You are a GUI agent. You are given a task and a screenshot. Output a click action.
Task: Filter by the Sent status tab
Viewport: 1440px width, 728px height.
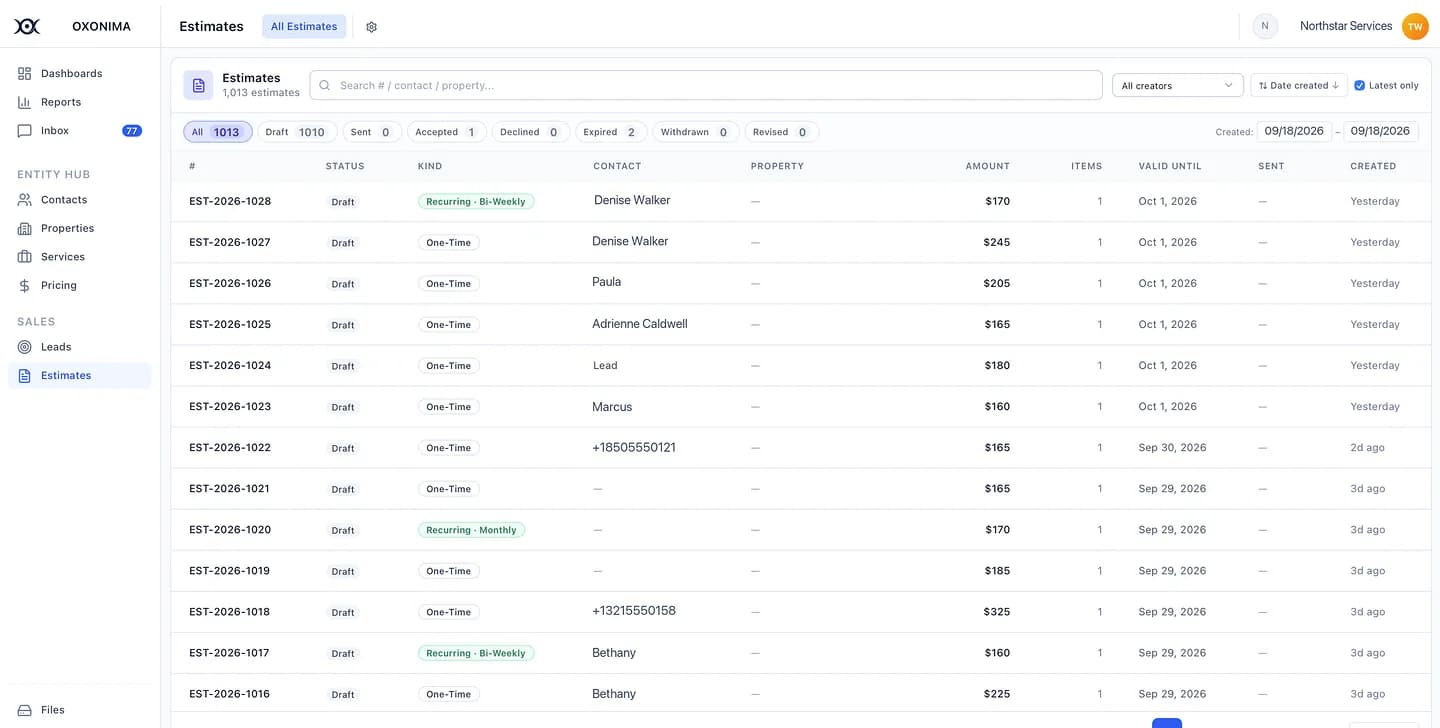click(x=372, y=132)
